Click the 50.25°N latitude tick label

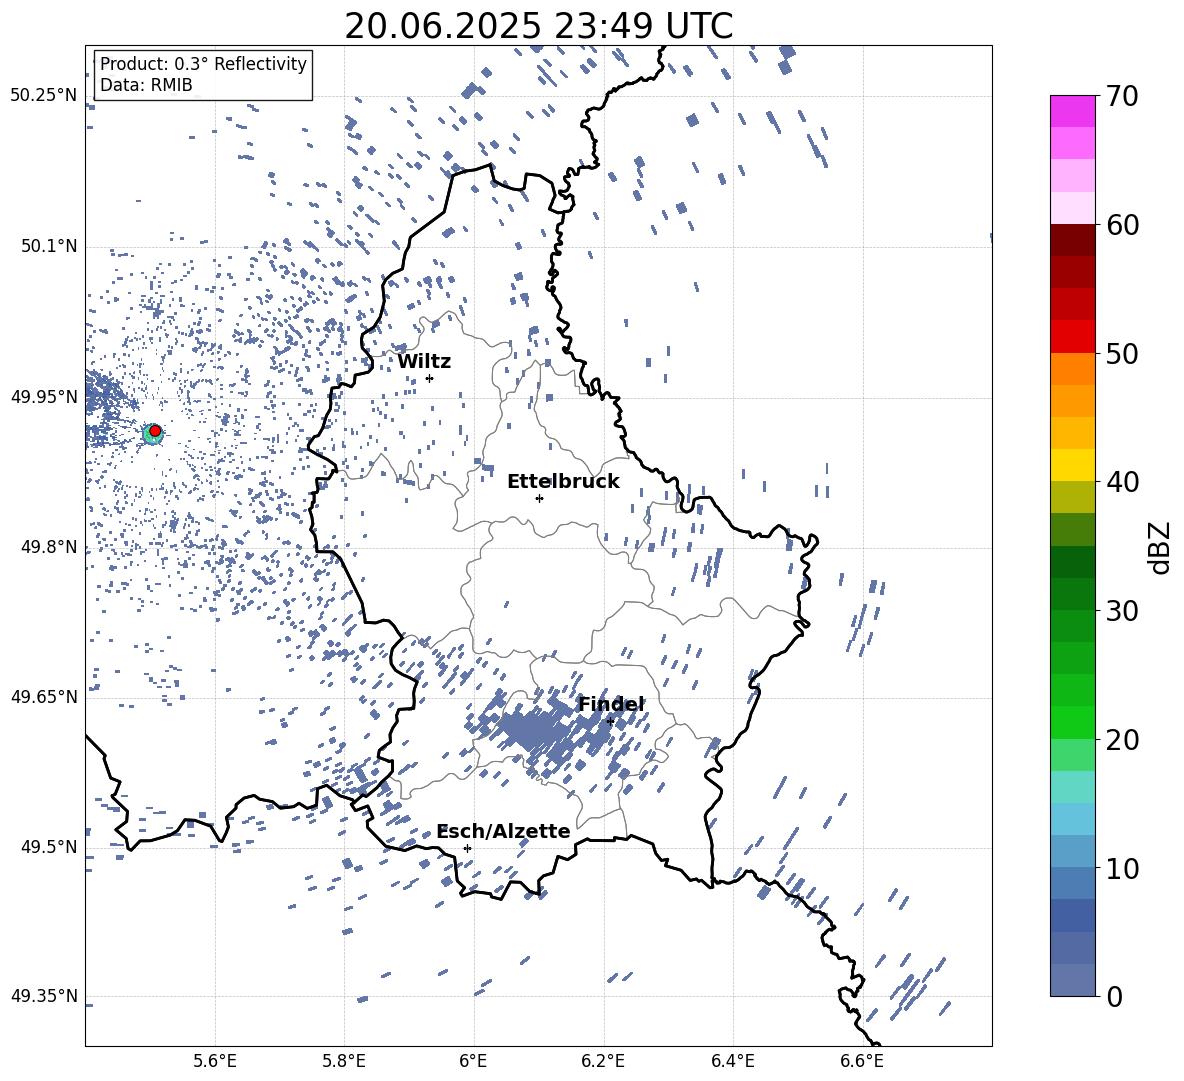pos(44,96)
